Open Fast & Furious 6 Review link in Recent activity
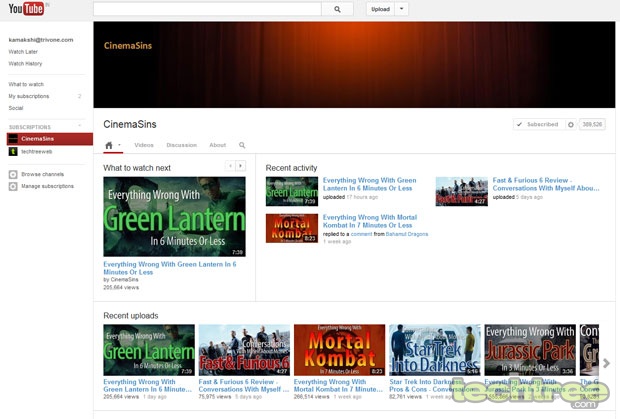This screenshot has height=419, width=620. click(546, 184)
